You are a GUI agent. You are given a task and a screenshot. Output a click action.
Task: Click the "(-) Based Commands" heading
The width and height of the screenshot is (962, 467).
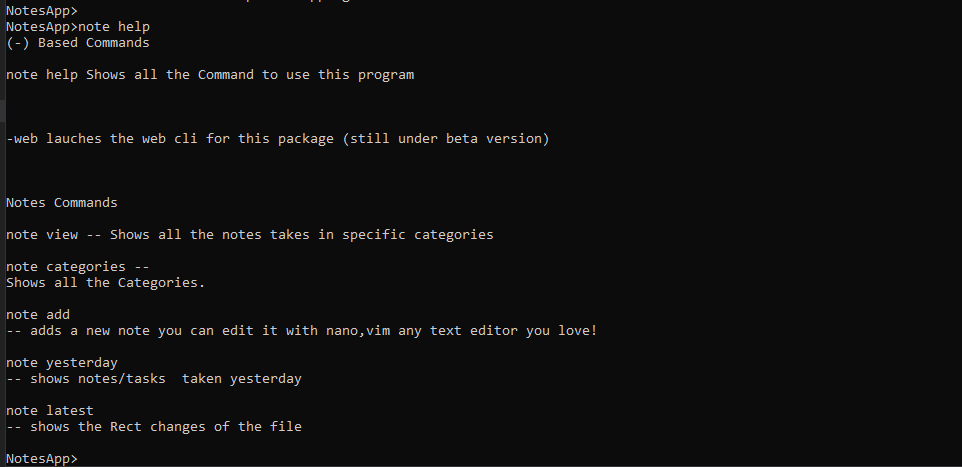[78, 43]
